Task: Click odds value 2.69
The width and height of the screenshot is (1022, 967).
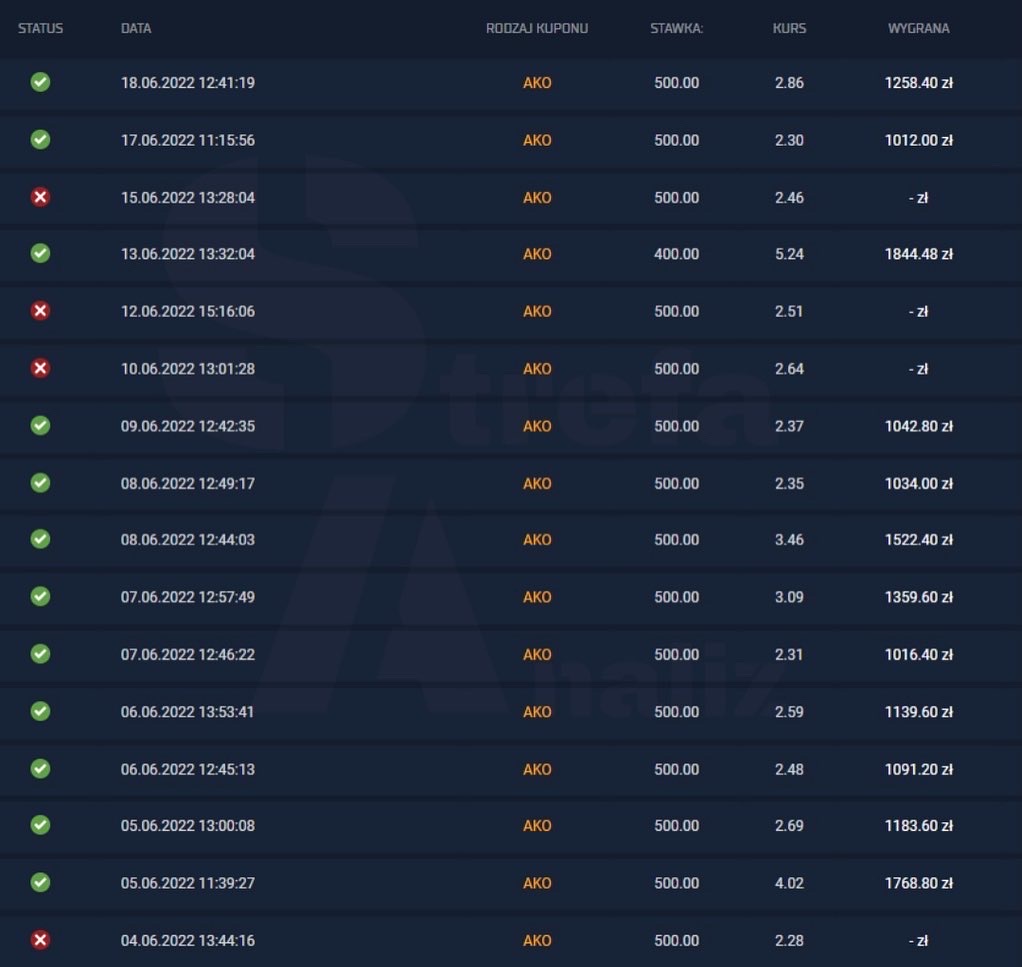Action: (789, 826)
